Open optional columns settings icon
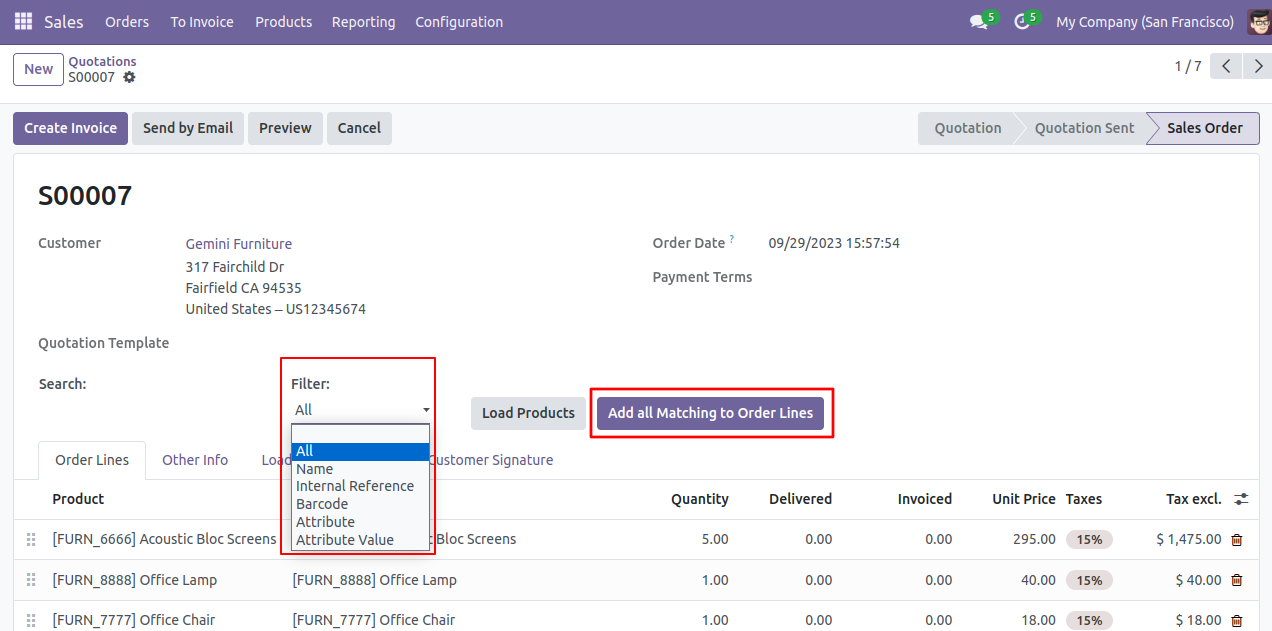 pyautogui.click(x=1241, y=499)
